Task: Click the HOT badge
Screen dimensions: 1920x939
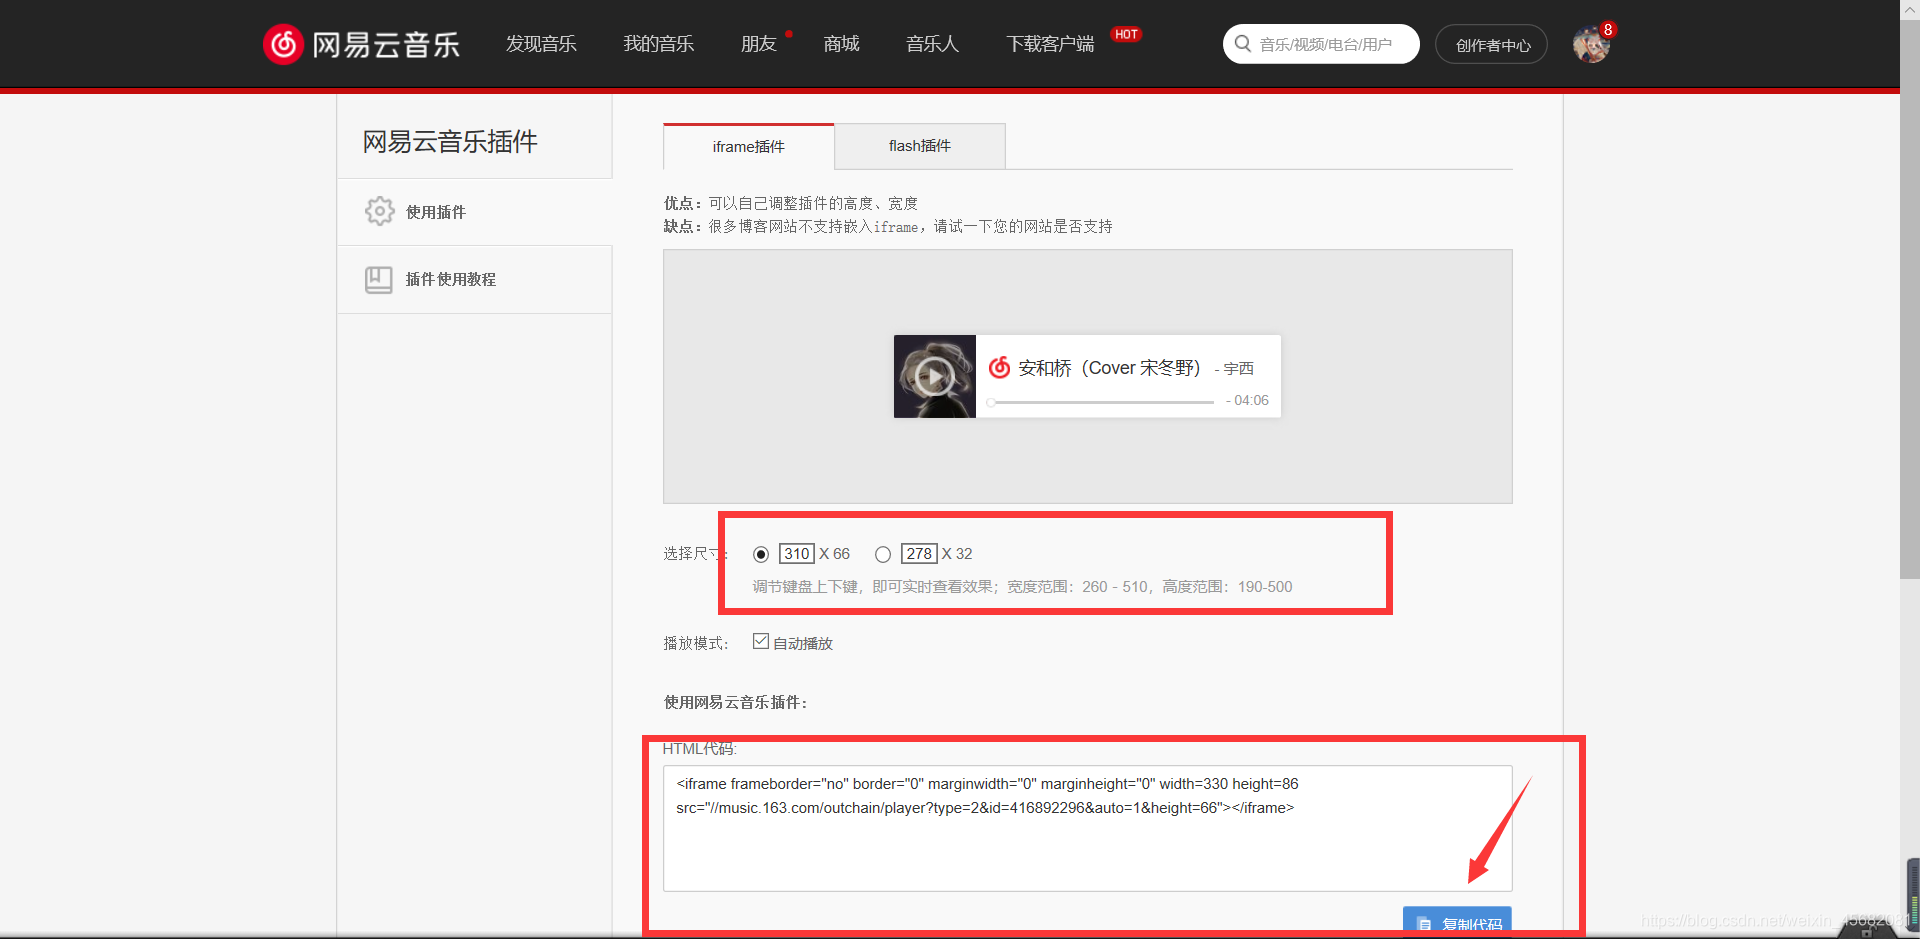Action: [x=1127, y=34]
